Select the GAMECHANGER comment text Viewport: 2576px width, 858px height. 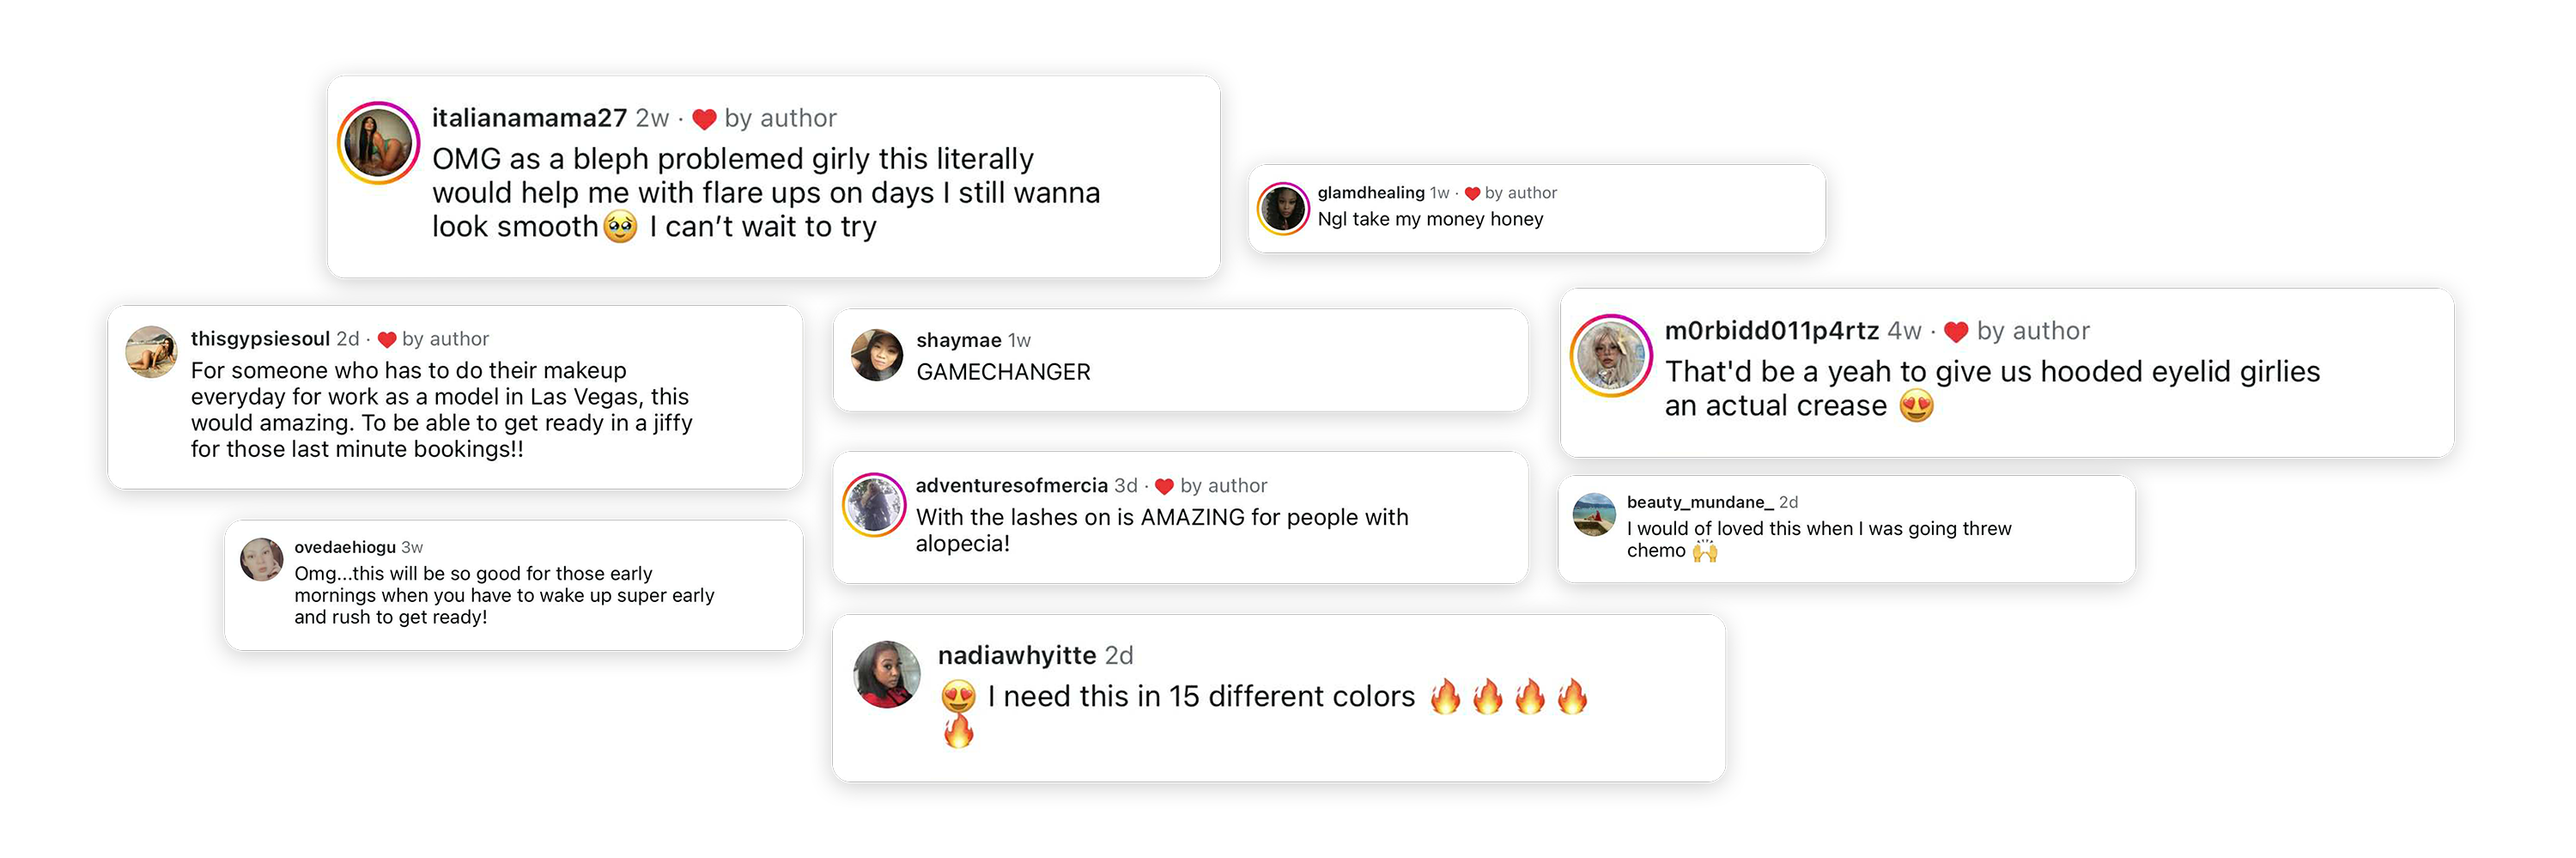coord(1003,372)
